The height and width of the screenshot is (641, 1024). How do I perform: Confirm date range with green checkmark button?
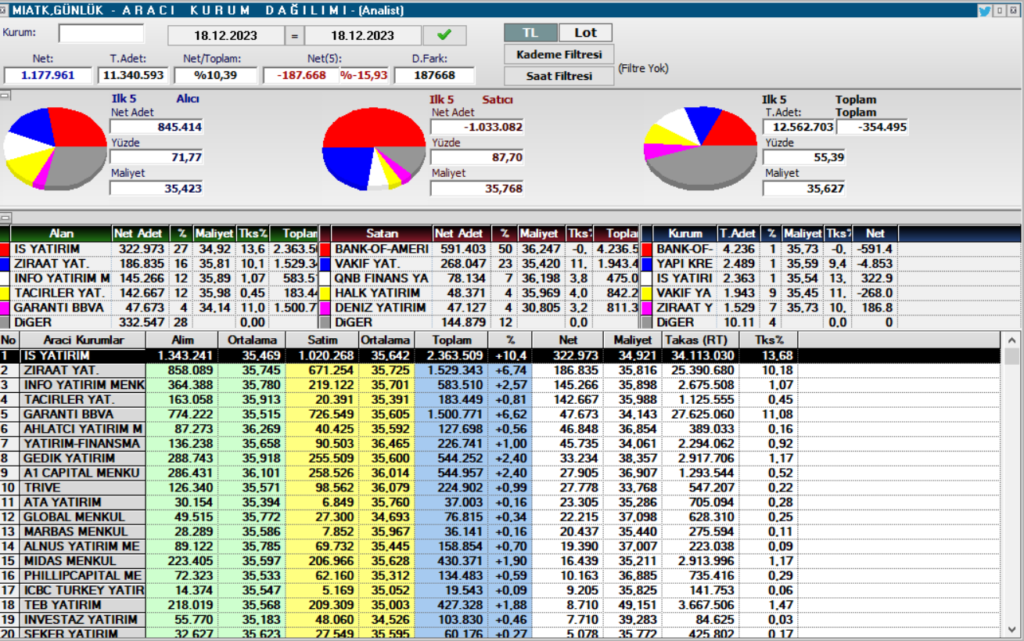pos(445,35)
